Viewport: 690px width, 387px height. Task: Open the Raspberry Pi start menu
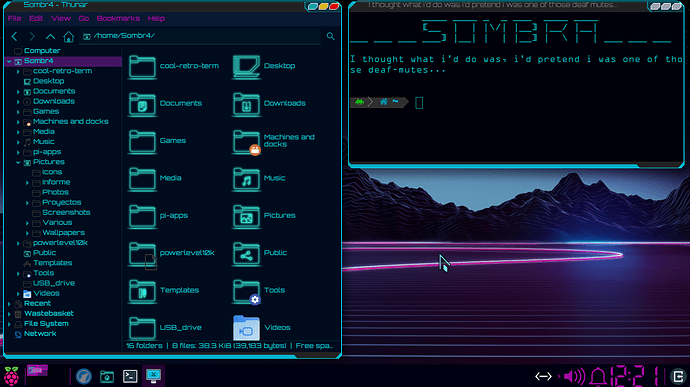[x=11, y=376]
